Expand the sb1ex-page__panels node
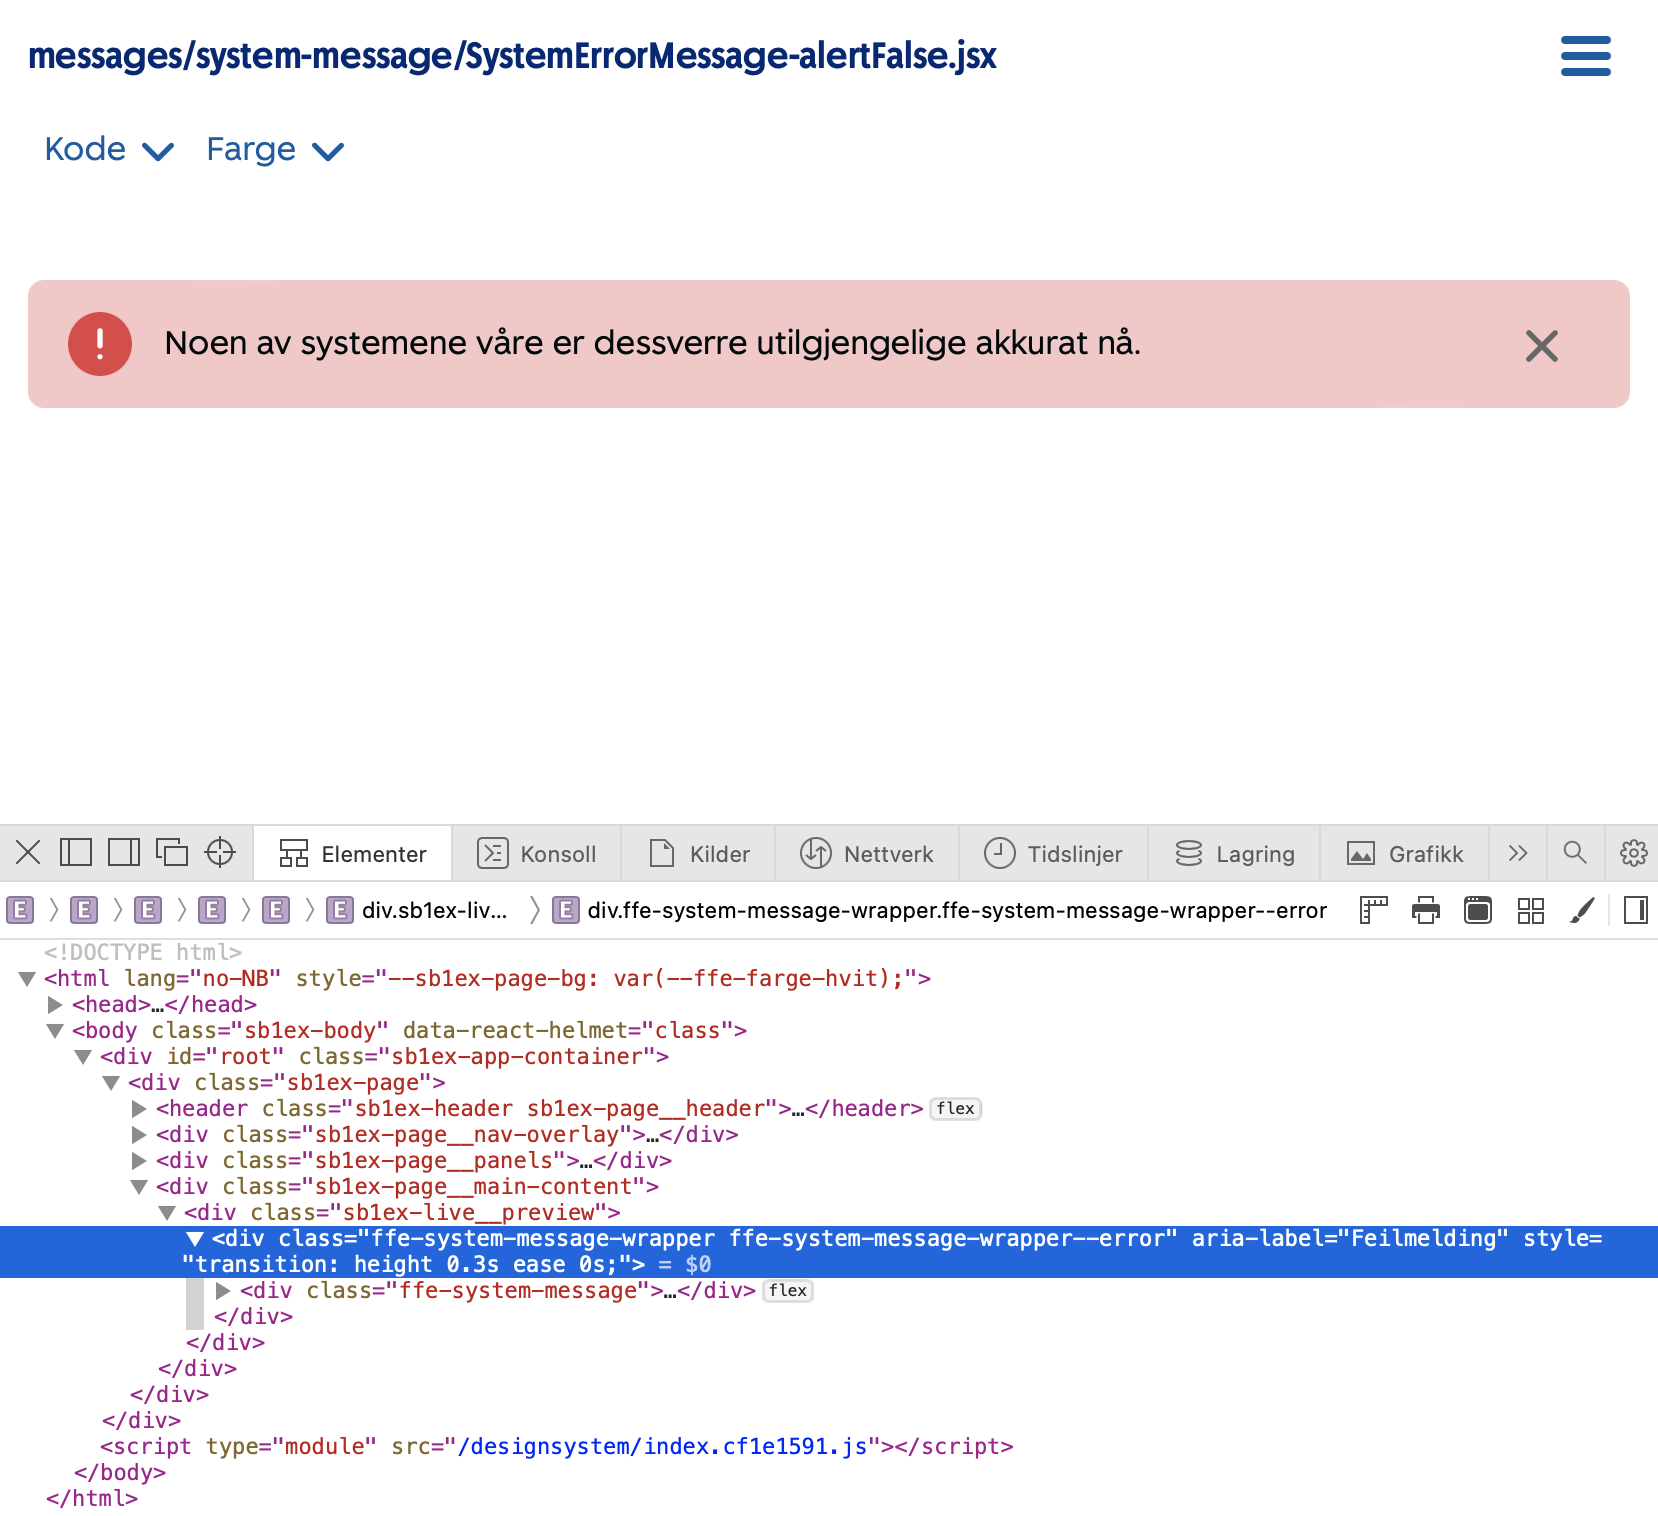Image resolution: width=1658 pixels, height=1516 pixels. [x=139, y=1160]
